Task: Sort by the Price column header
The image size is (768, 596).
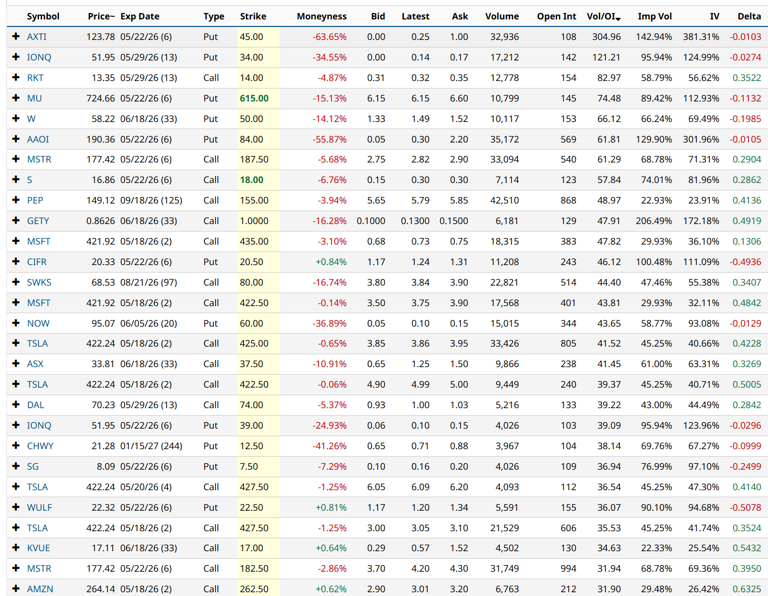Action: 101,16
